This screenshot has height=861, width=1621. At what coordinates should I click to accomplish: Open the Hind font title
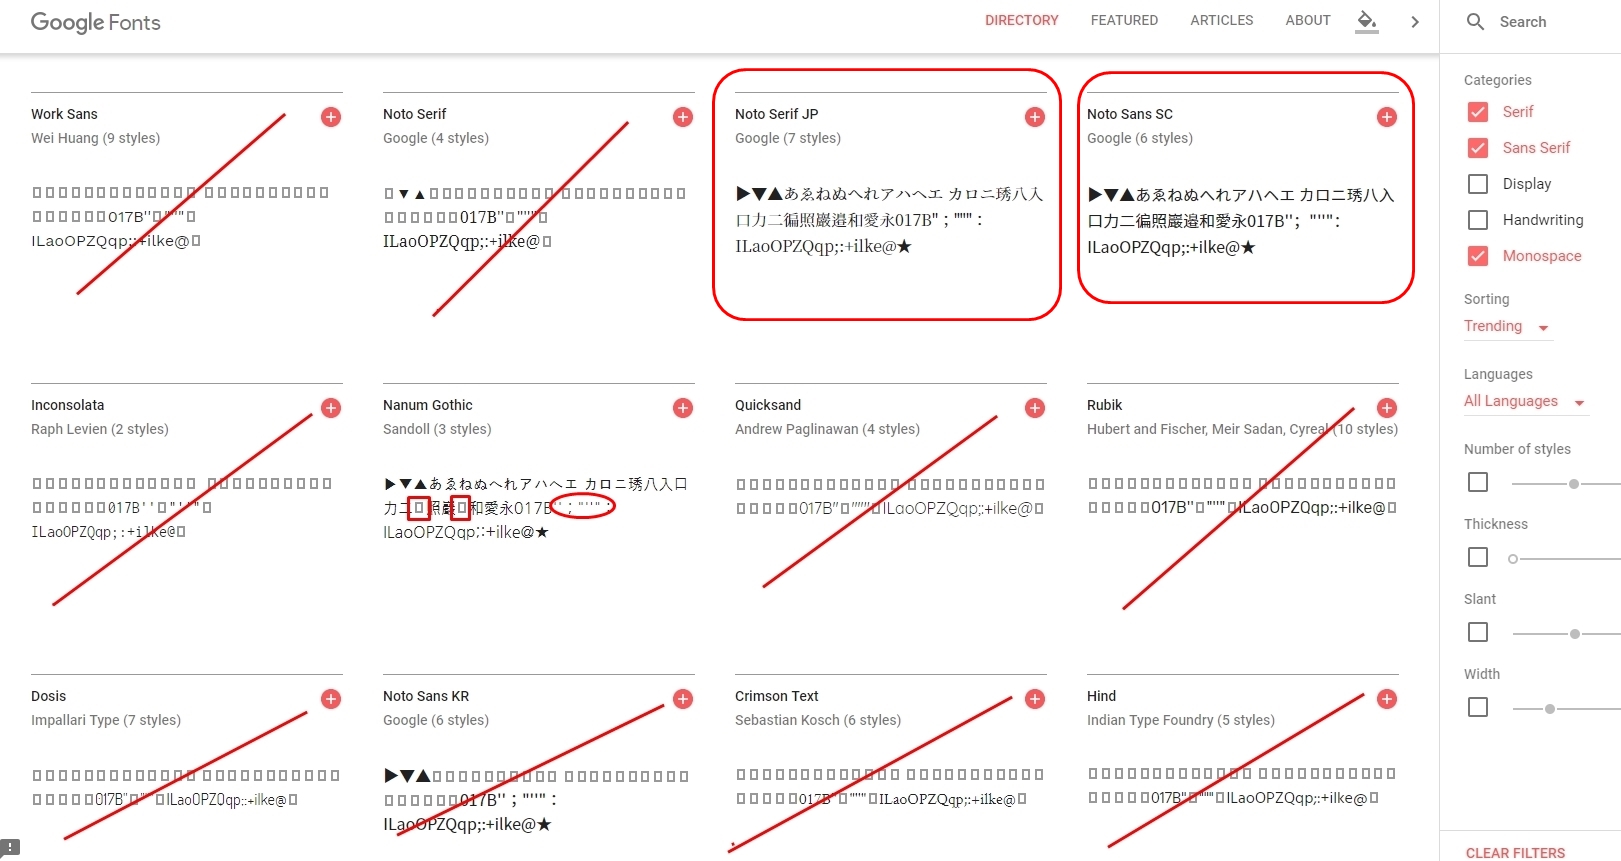point(1101,696)
